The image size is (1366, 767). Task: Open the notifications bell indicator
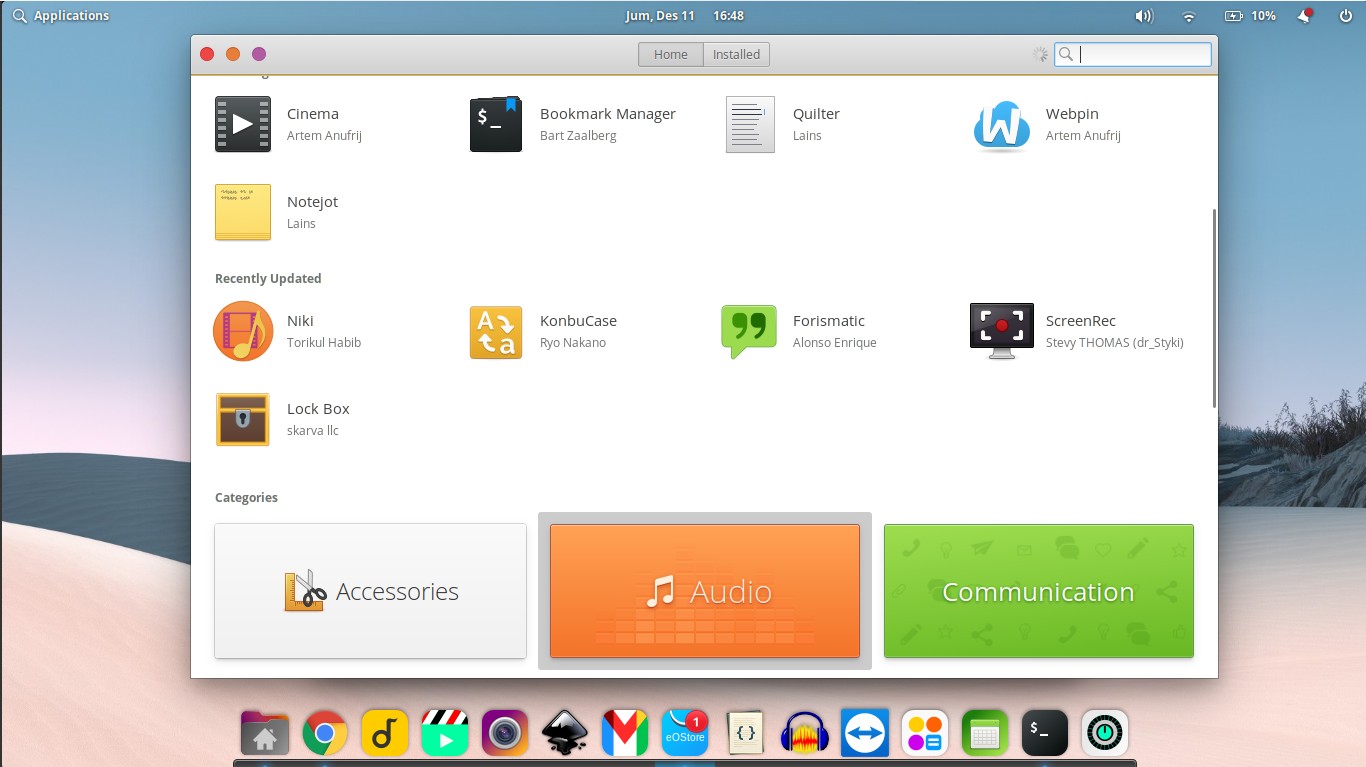click(x=1305, y=16)
